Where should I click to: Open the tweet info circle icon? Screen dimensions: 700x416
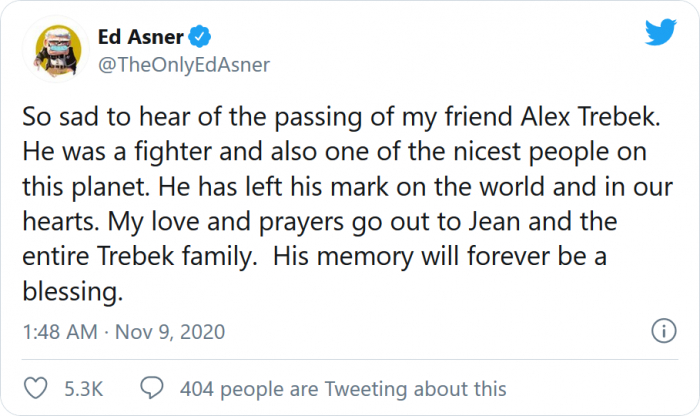[x=661, y=330]
